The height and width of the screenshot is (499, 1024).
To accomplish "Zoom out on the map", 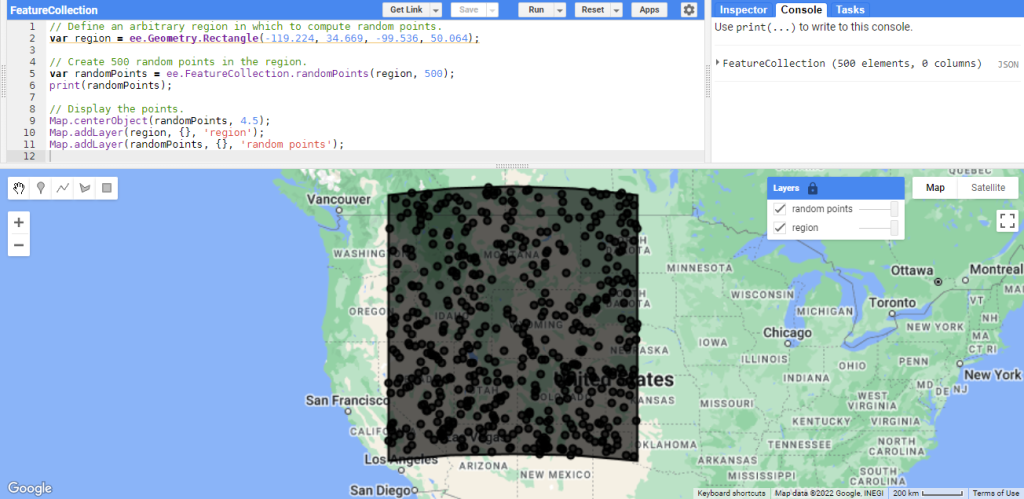I will tap(20, 245).
